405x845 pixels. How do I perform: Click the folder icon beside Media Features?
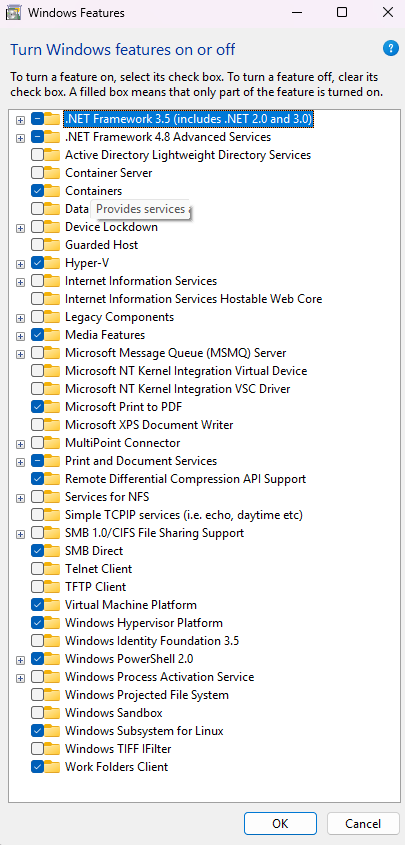(x=52, y=335)
